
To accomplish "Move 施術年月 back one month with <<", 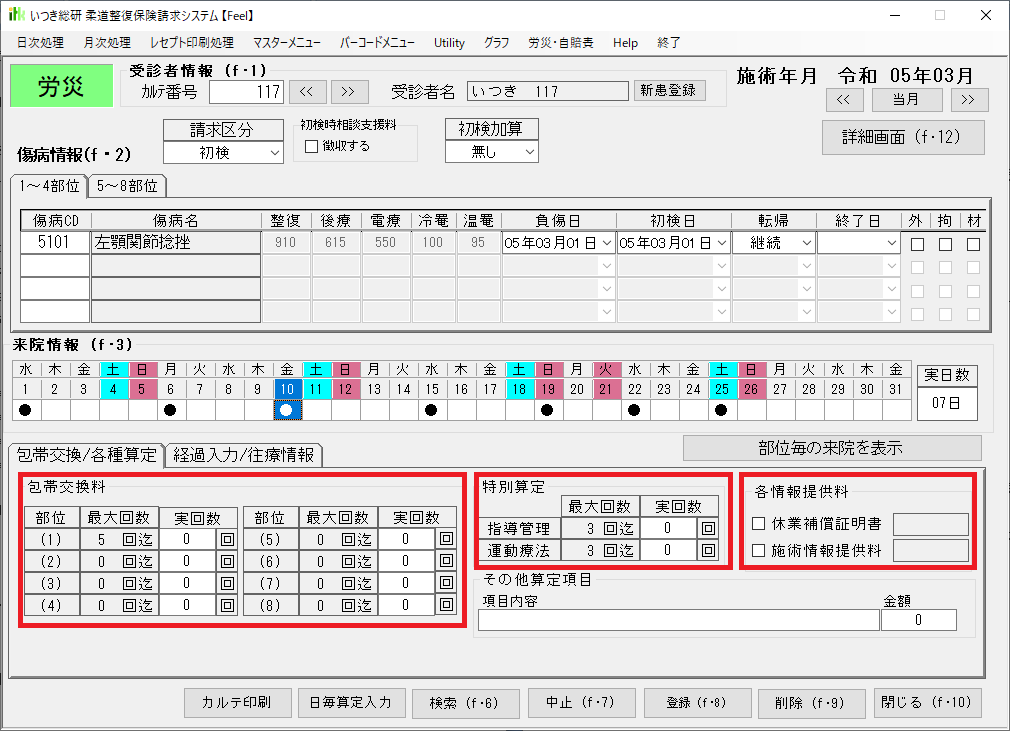I will [x=843, y=99].
